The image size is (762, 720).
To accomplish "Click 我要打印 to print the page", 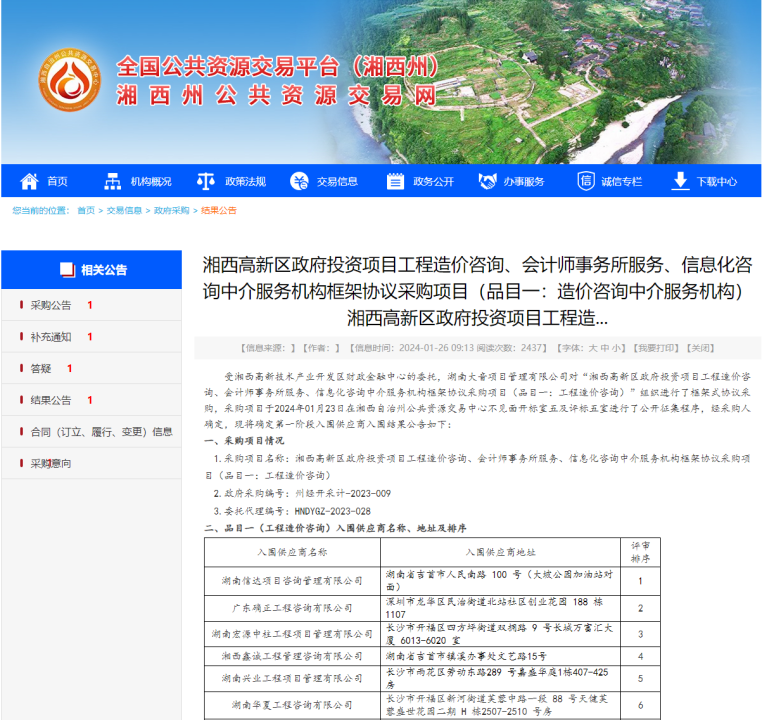I will (x=656, y=348).
